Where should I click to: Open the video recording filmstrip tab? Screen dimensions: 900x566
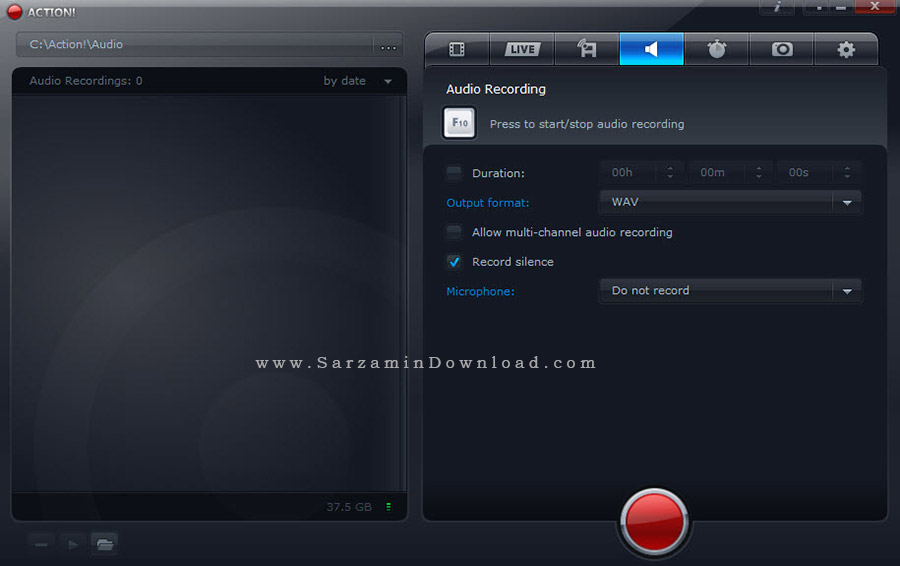tap(457, 49)
